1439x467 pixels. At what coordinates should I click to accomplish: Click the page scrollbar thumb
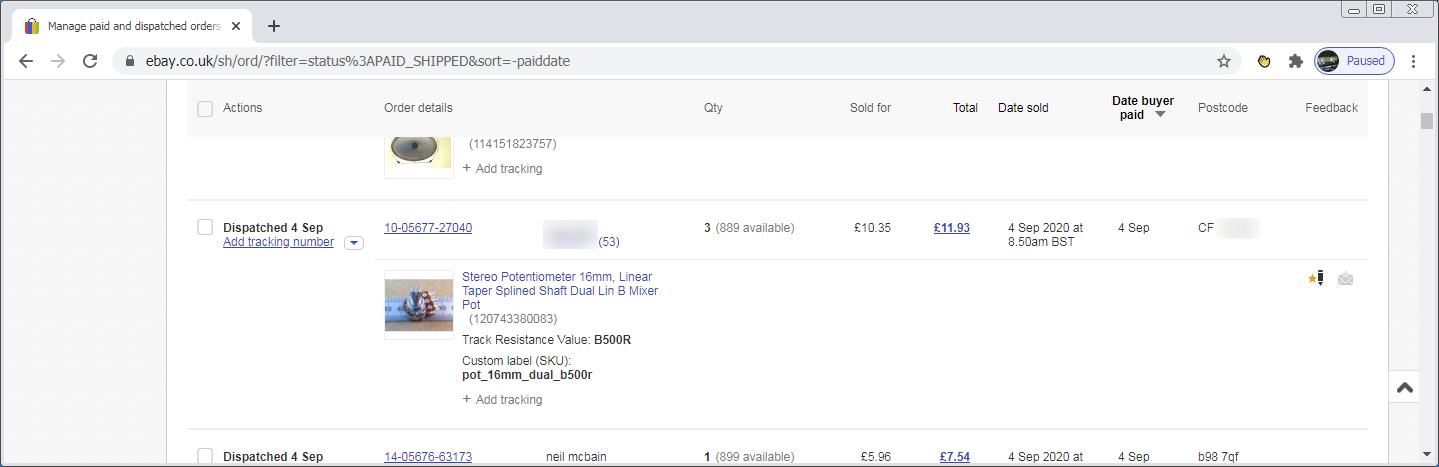1427,121
